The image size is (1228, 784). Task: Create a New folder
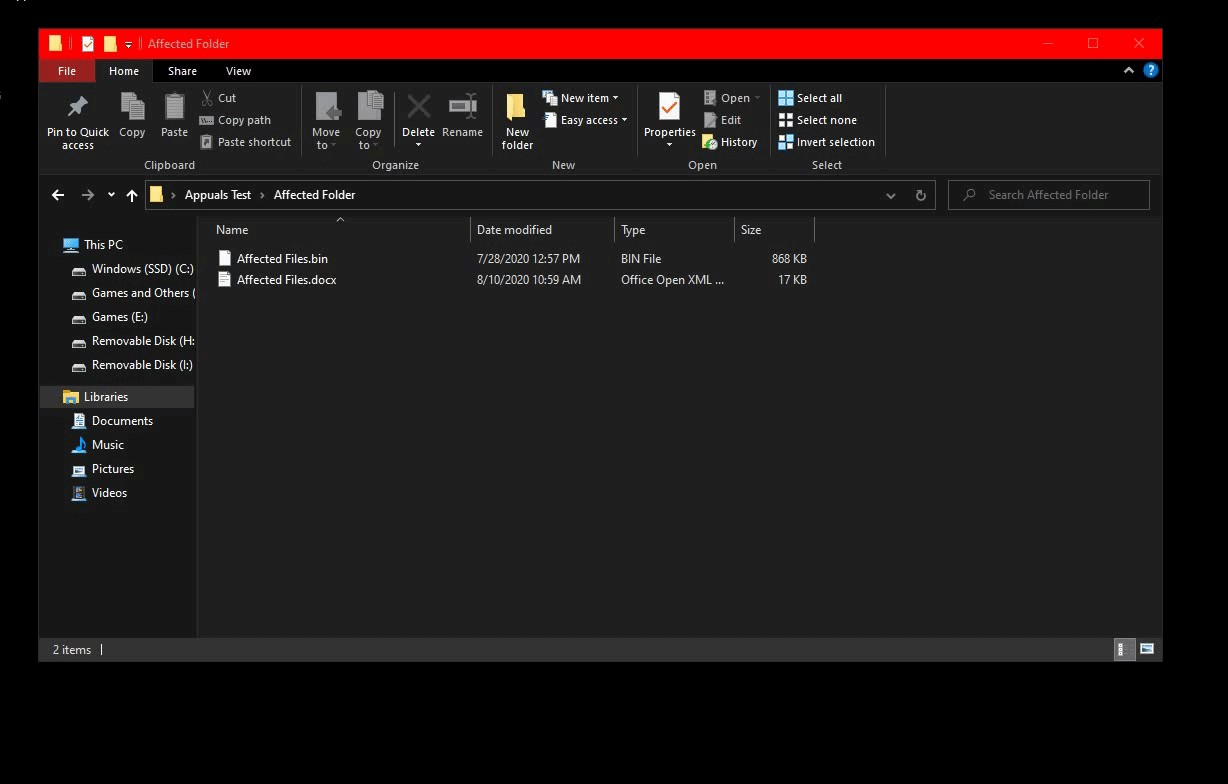517,121
